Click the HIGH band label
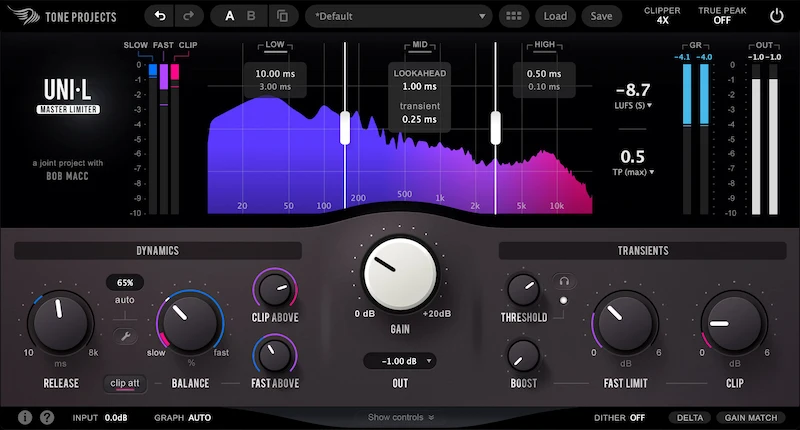Viewport: 800px width, 430px height. [544, 44]
